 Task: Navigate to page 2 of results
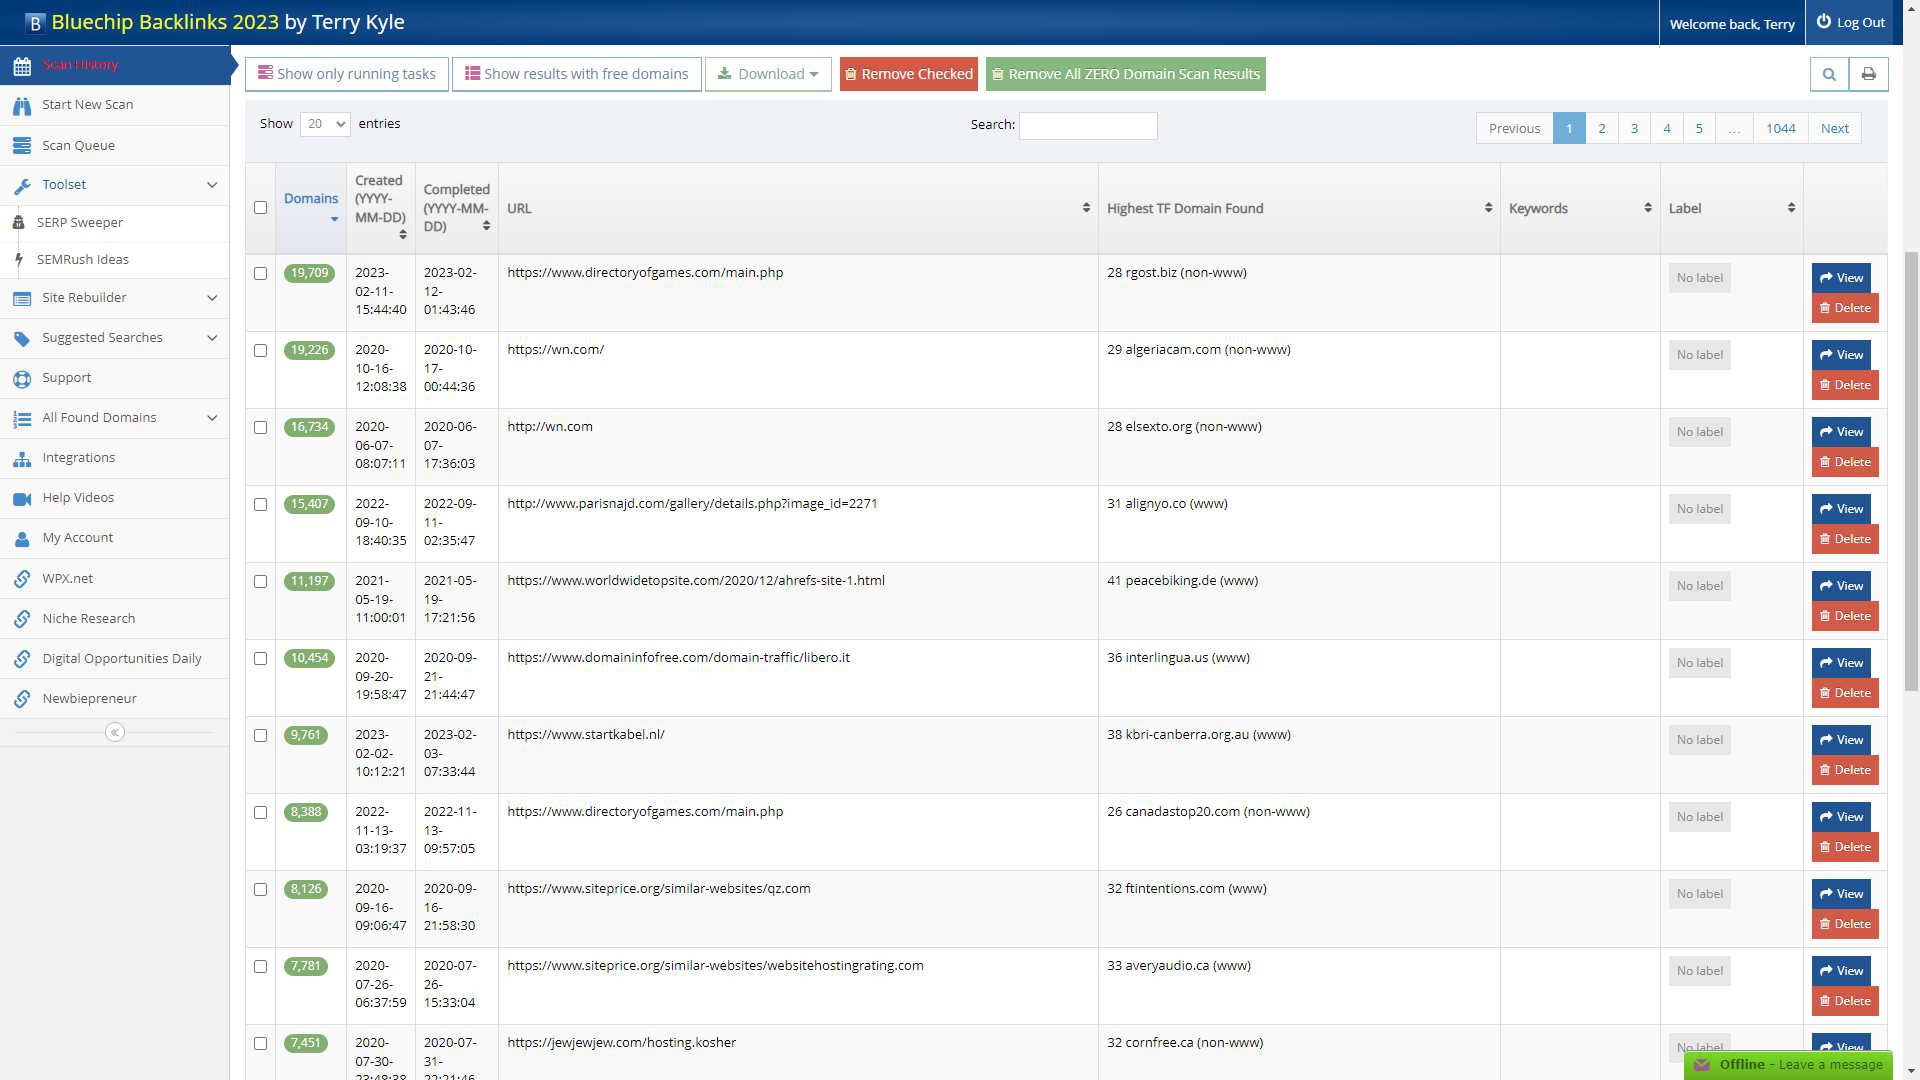[1601, 127]
